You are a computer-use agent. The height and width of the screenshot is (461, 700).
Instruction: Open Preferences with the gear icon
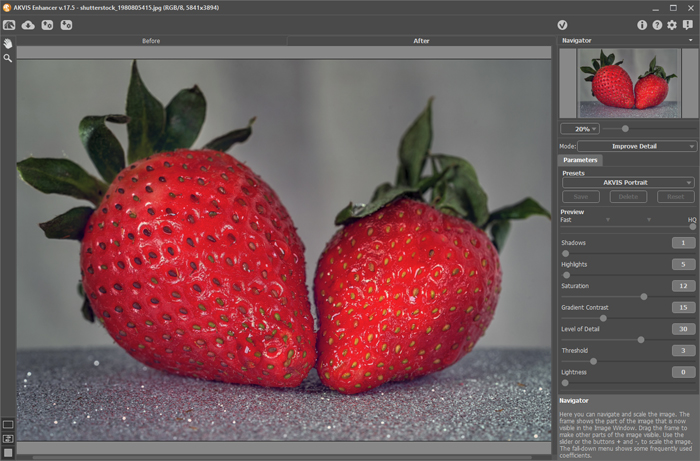coord(672,24)
